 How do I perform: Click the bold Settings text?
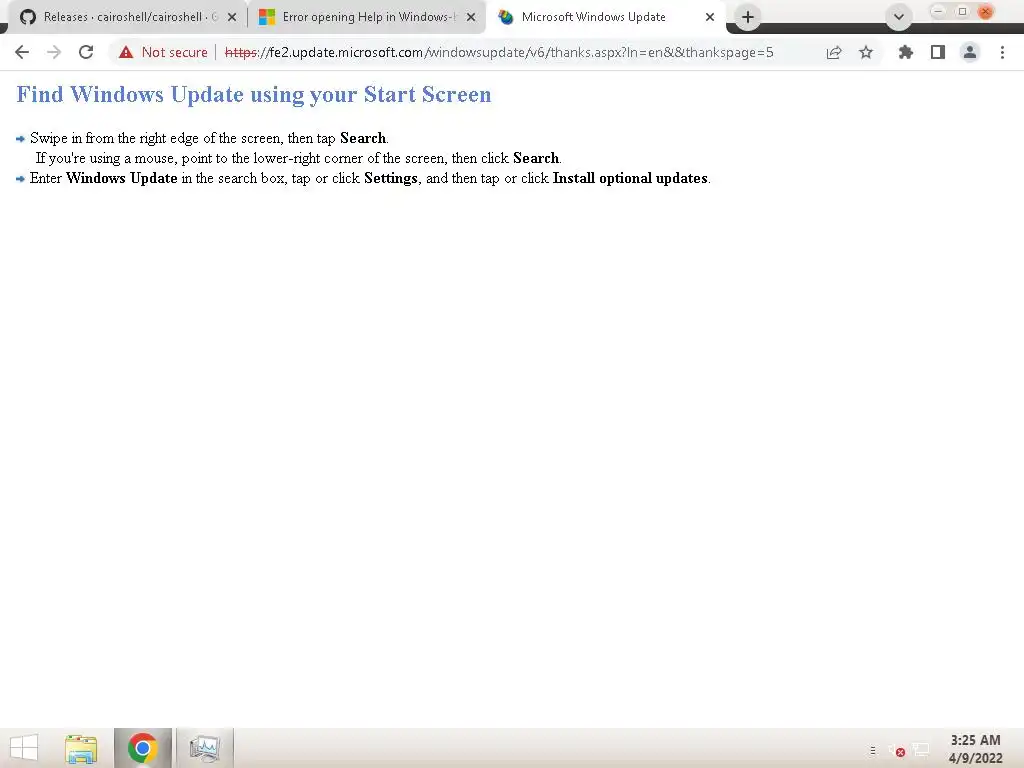coord(391,178)
